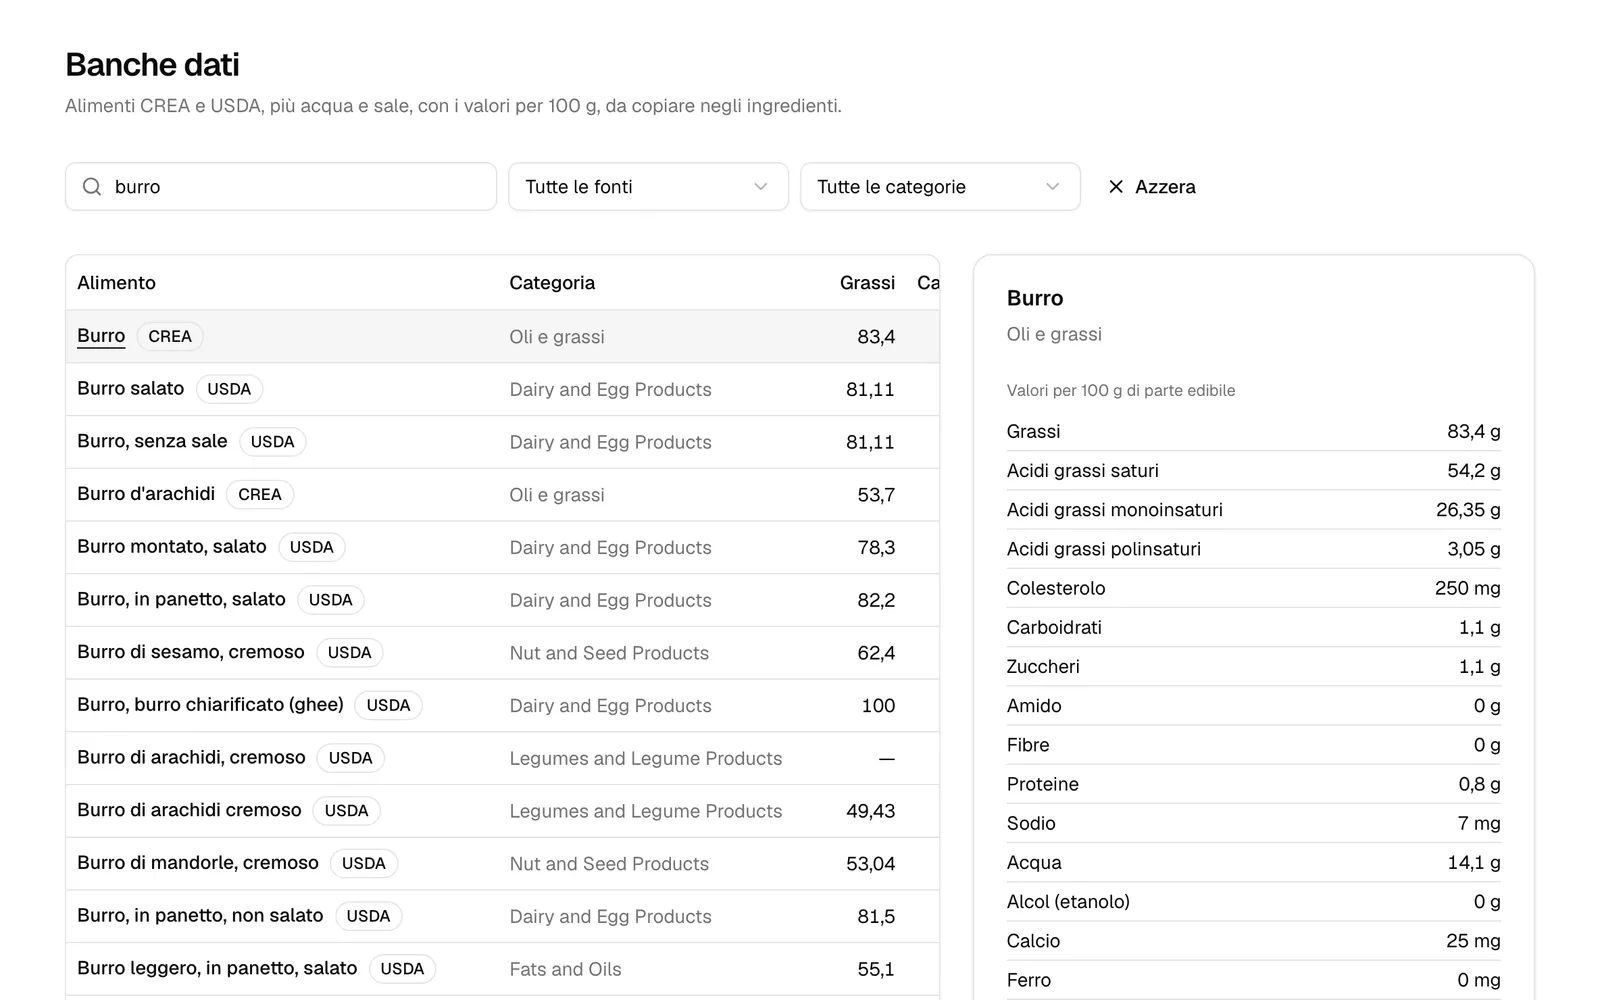The image size is (1600, 1000).
Task: Click the Alimento column header
Action: [116, 283]
